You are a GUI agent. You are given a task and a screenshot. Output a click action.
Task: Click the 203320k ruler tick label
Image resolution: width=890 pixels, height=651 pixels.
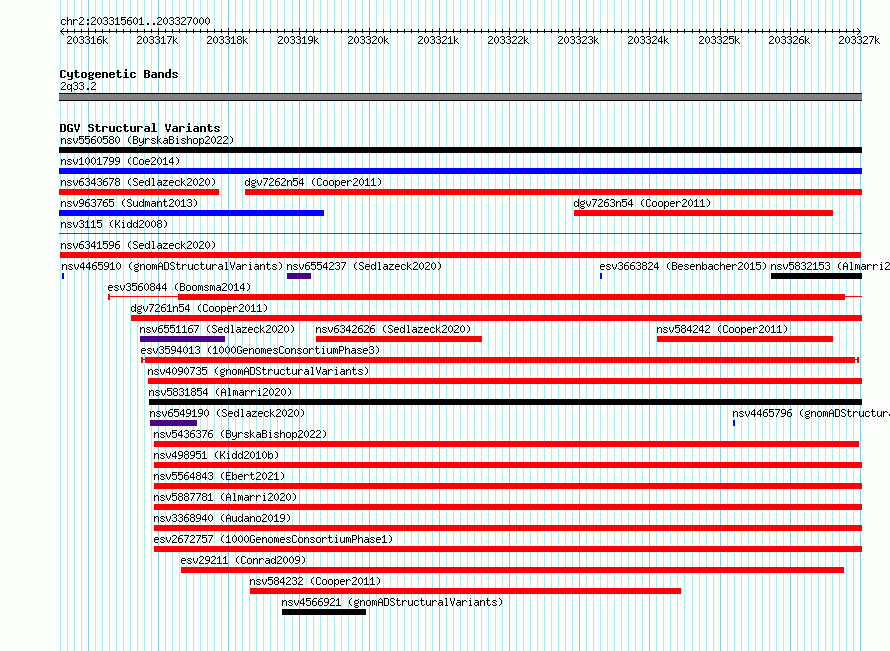click(x=368, y=40)
